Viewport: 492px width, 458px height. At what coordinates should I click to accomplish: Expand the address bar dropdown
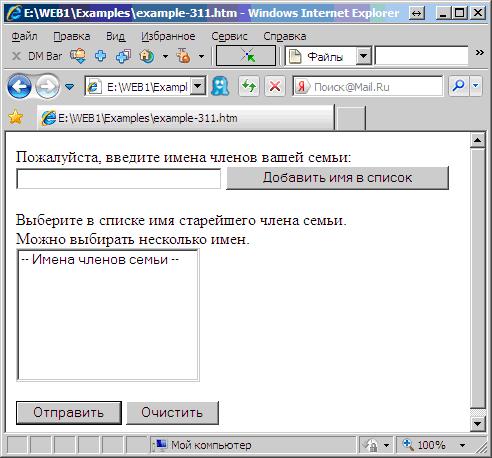pyautogui.click(x=198, y=86)
